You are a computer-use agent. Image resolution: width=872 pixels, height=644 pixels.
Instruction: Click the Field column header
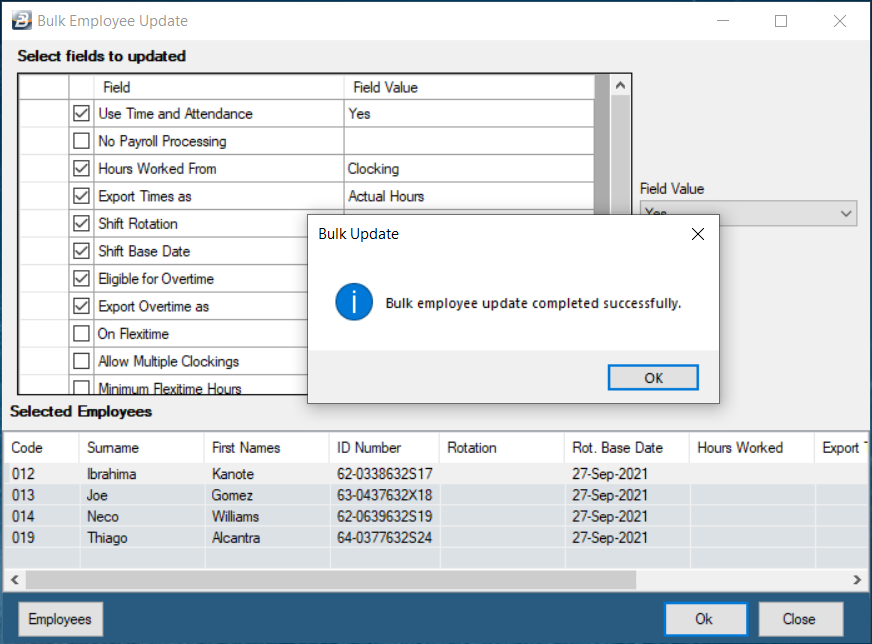(219, 87)
